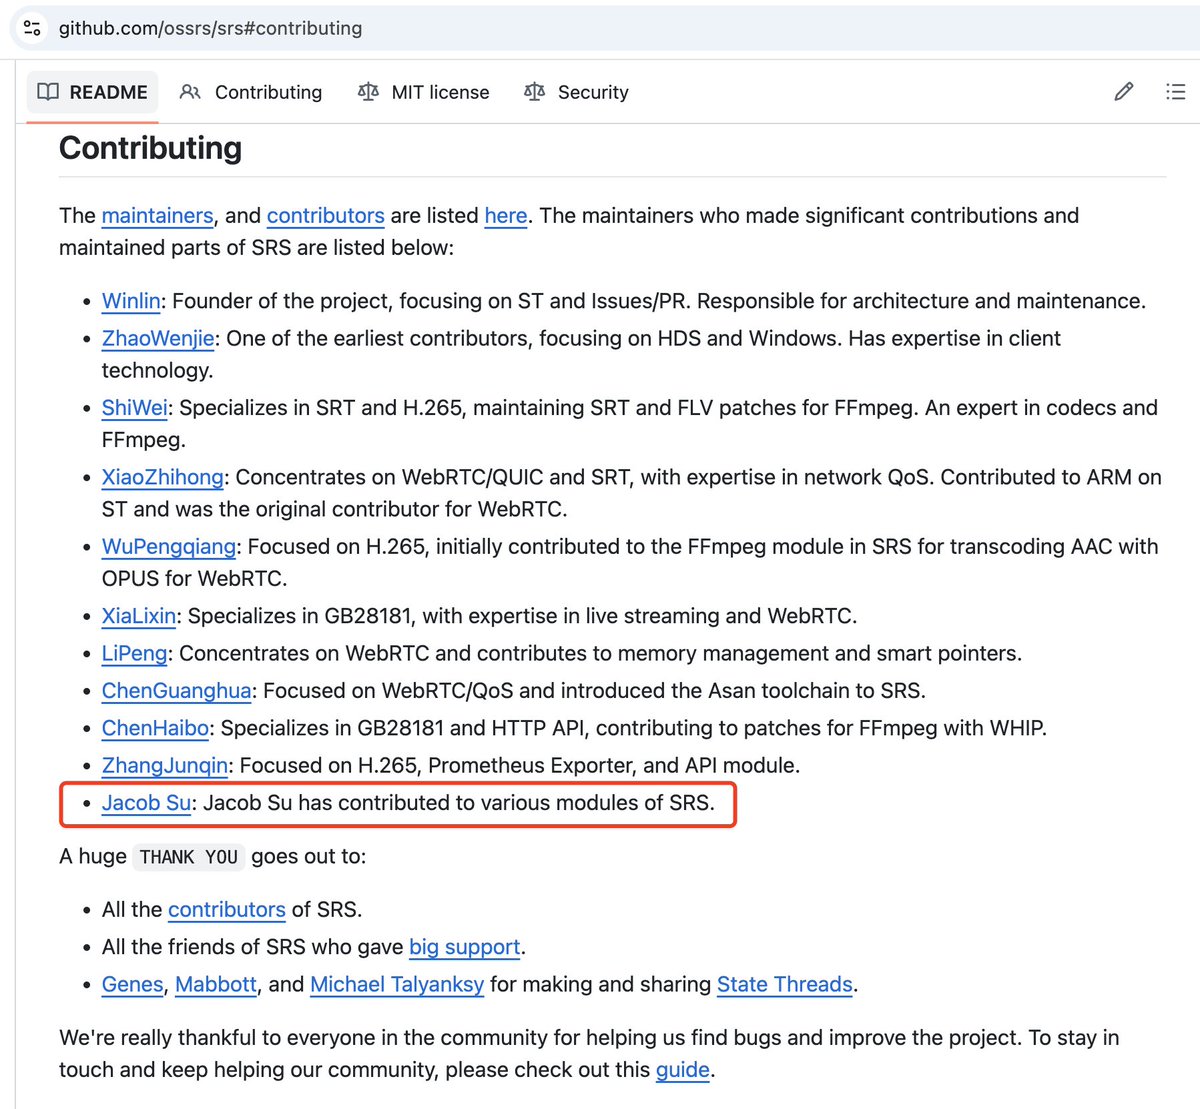Follow the 'big support' link
Image resolution: width=1200 pixels, height=1109 pixels.
pos(465,947)
